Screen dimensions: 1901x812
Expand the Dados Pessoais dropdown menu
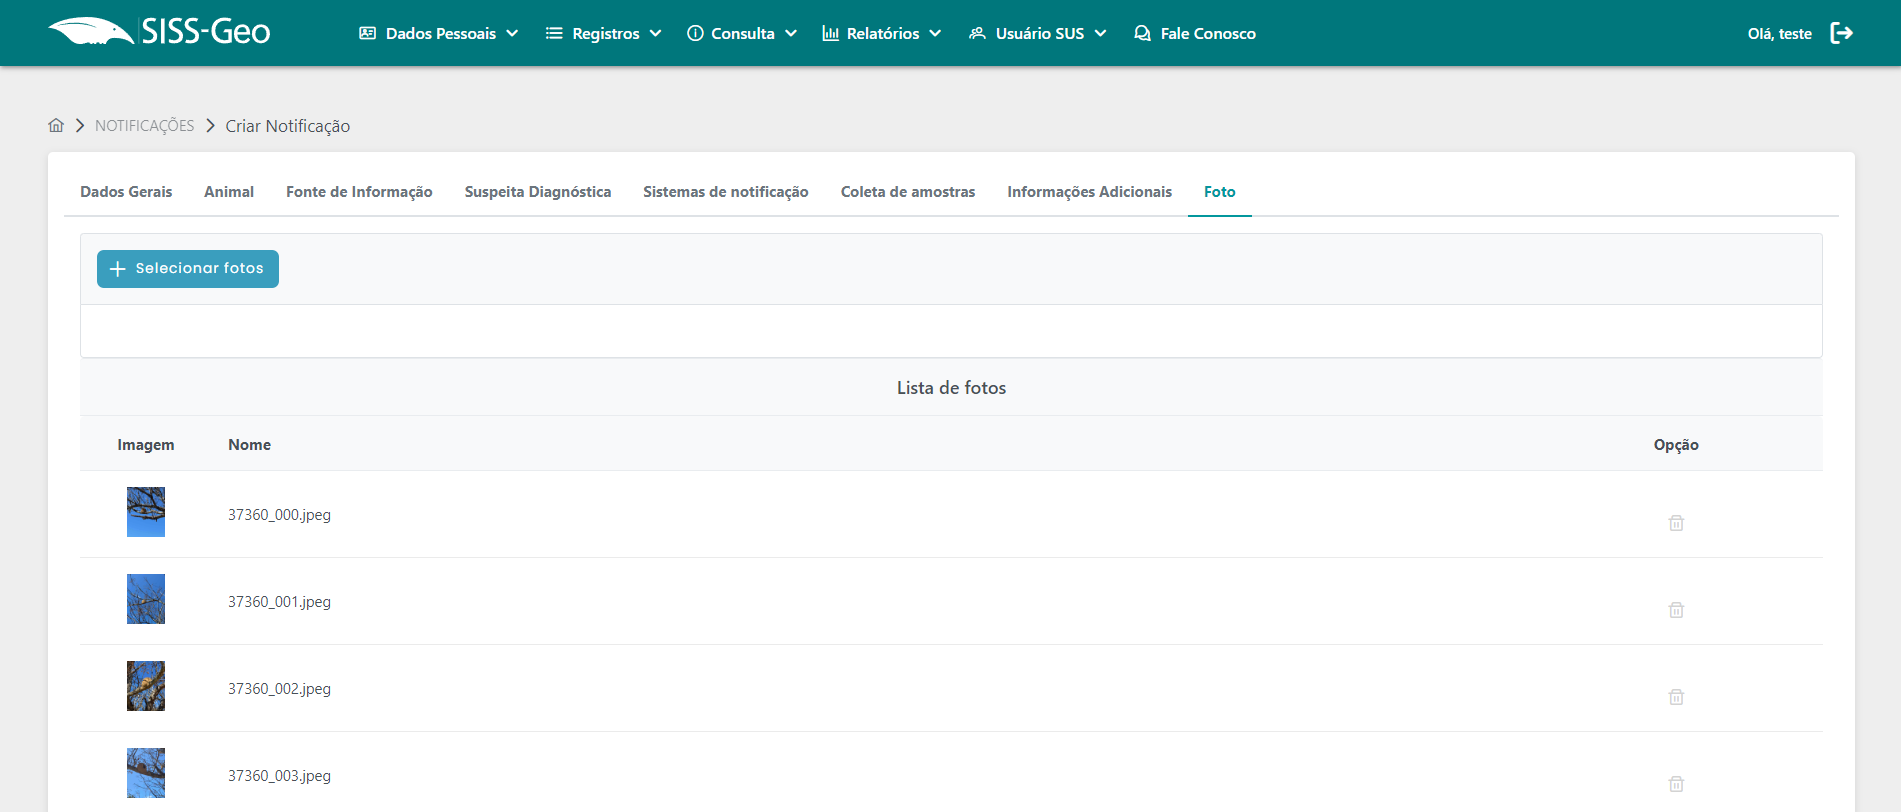tap(438, 33)
